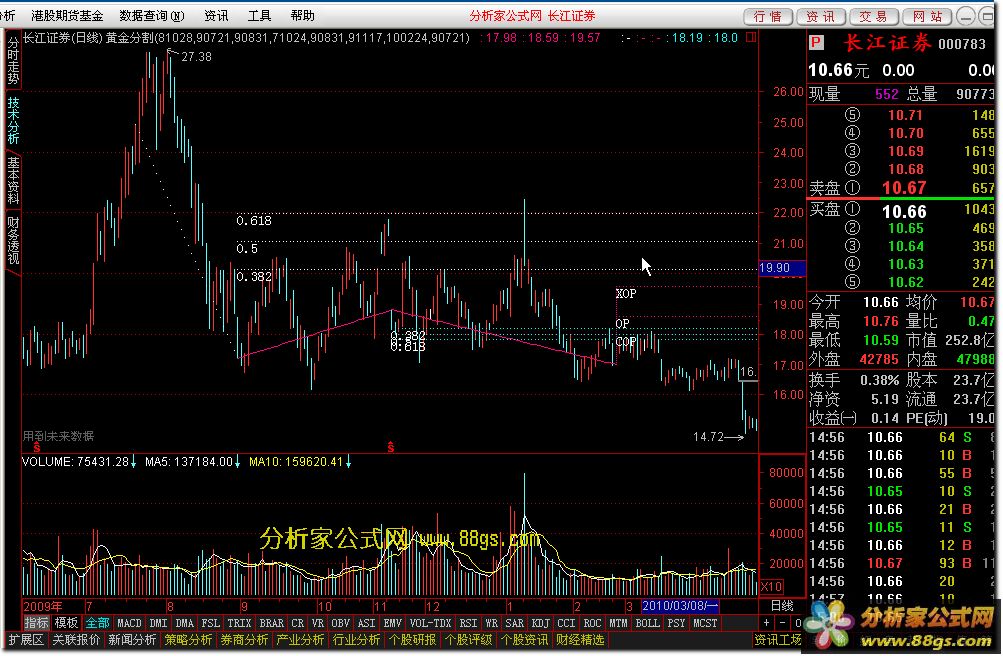Click the small red box icon after 18.0

tap(751, 38)
